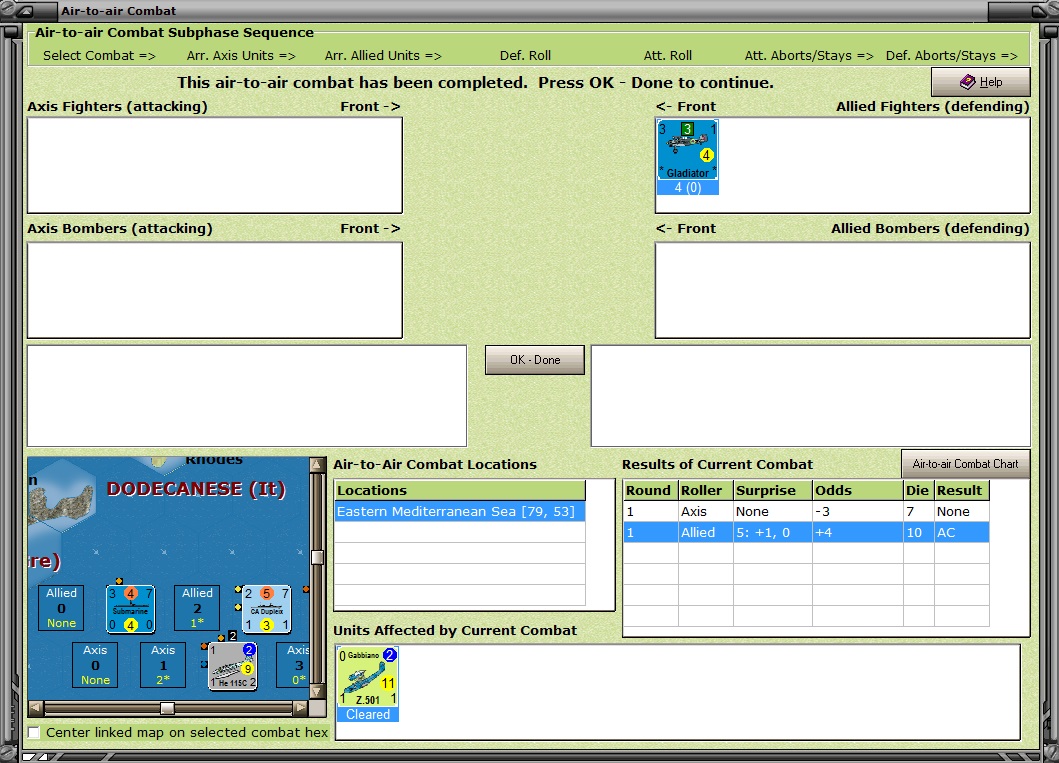This screenshot has height=763, width=1059.
Task: Click the Axis Fighters (attacking) empty list box
Action: pos(215,165)
